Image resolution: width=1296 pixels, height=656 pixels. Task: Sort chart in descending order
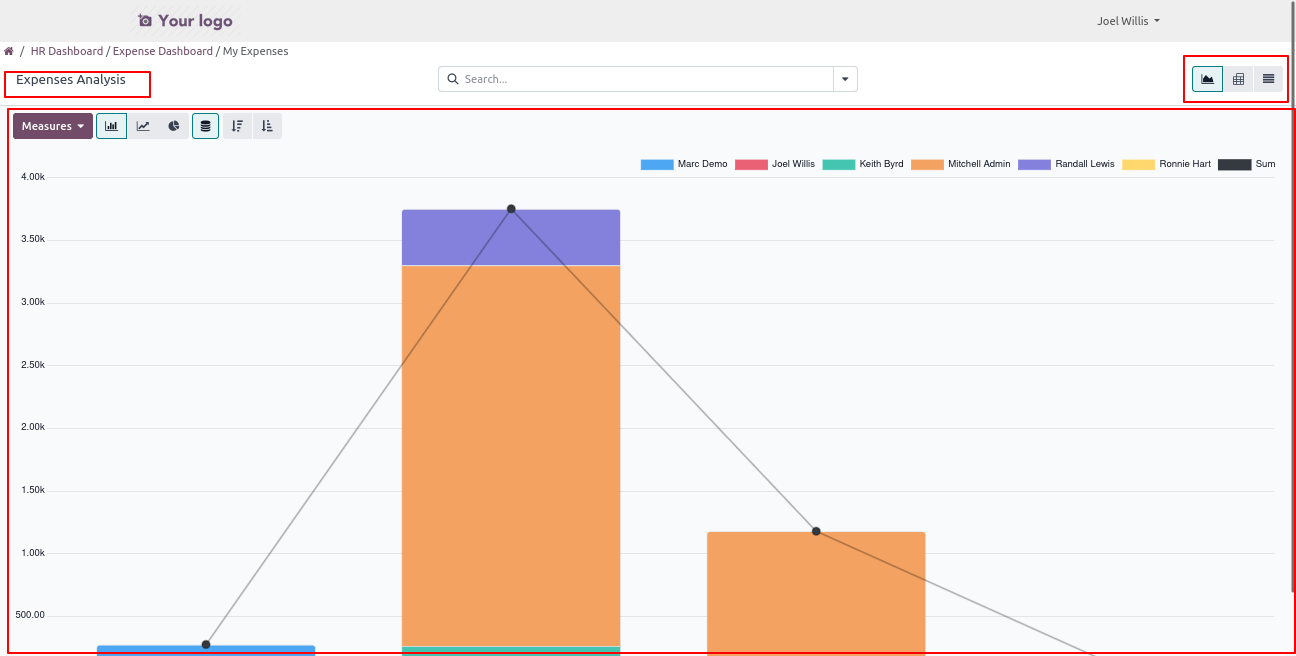pyautogui.click(x=237, y=126)
